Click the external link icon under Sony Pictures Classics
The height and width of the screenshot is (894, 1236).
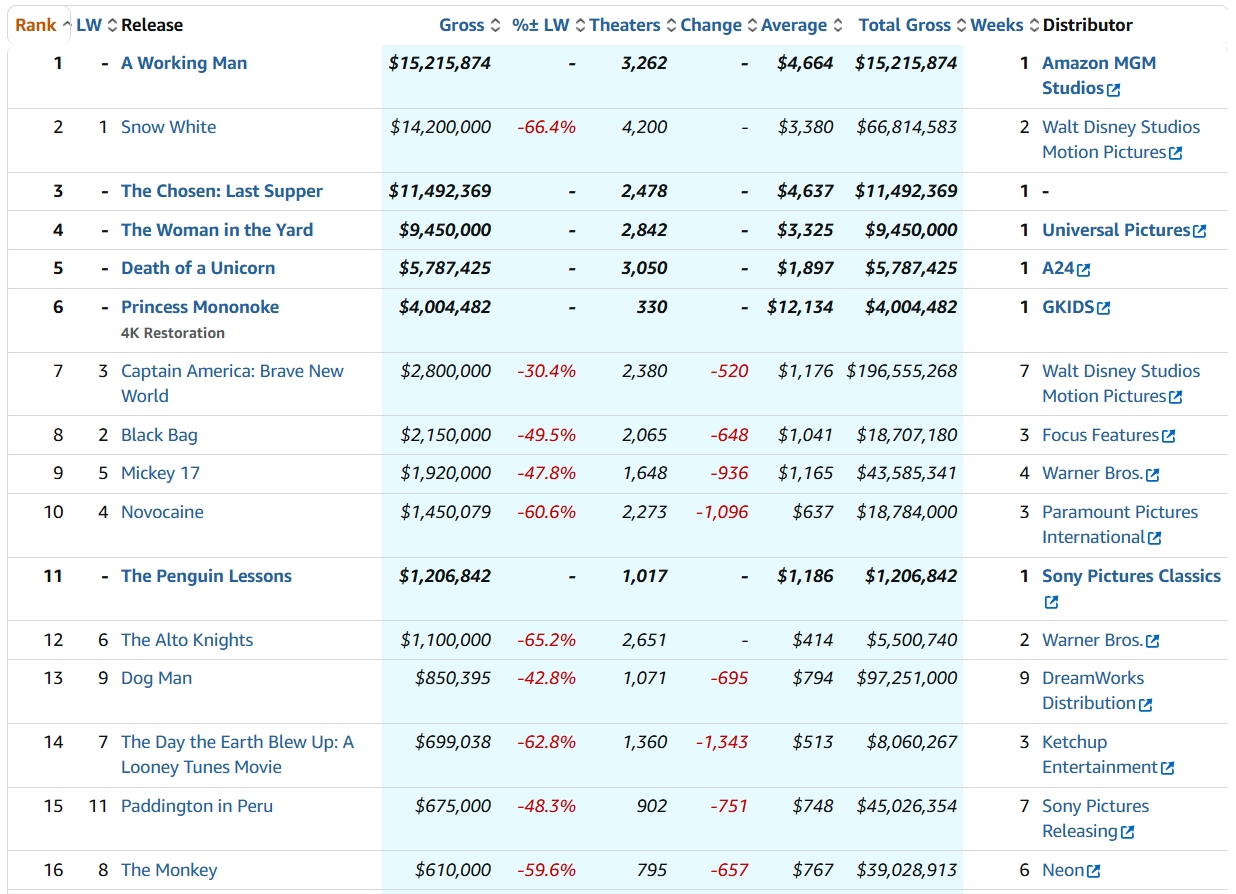click(x=1051, y=602)
